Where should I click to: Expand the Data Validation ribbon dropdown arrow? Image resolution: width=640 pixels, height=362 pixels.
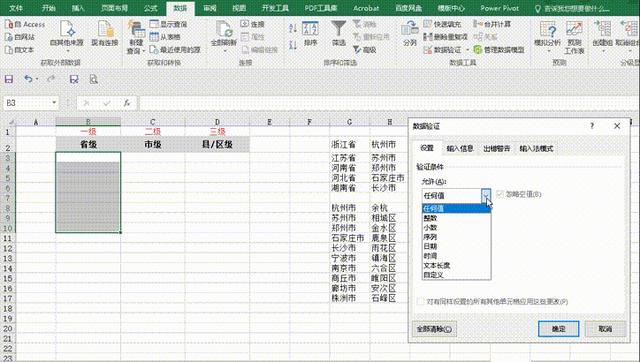[x=468, y=50]
